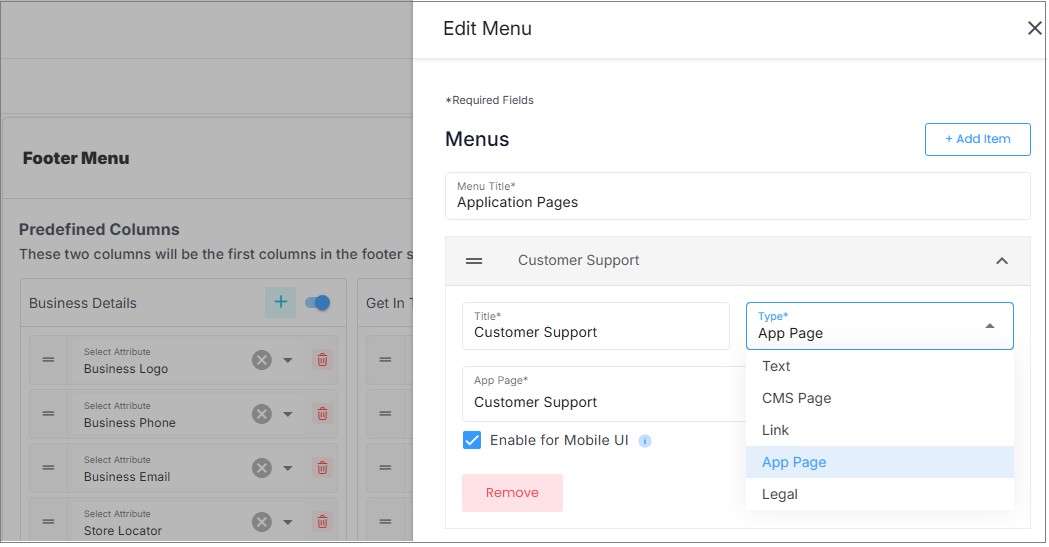Grab the drag handle of Customer Support item
Screen dimensions: 1049x547
click(x=474, y=261)
